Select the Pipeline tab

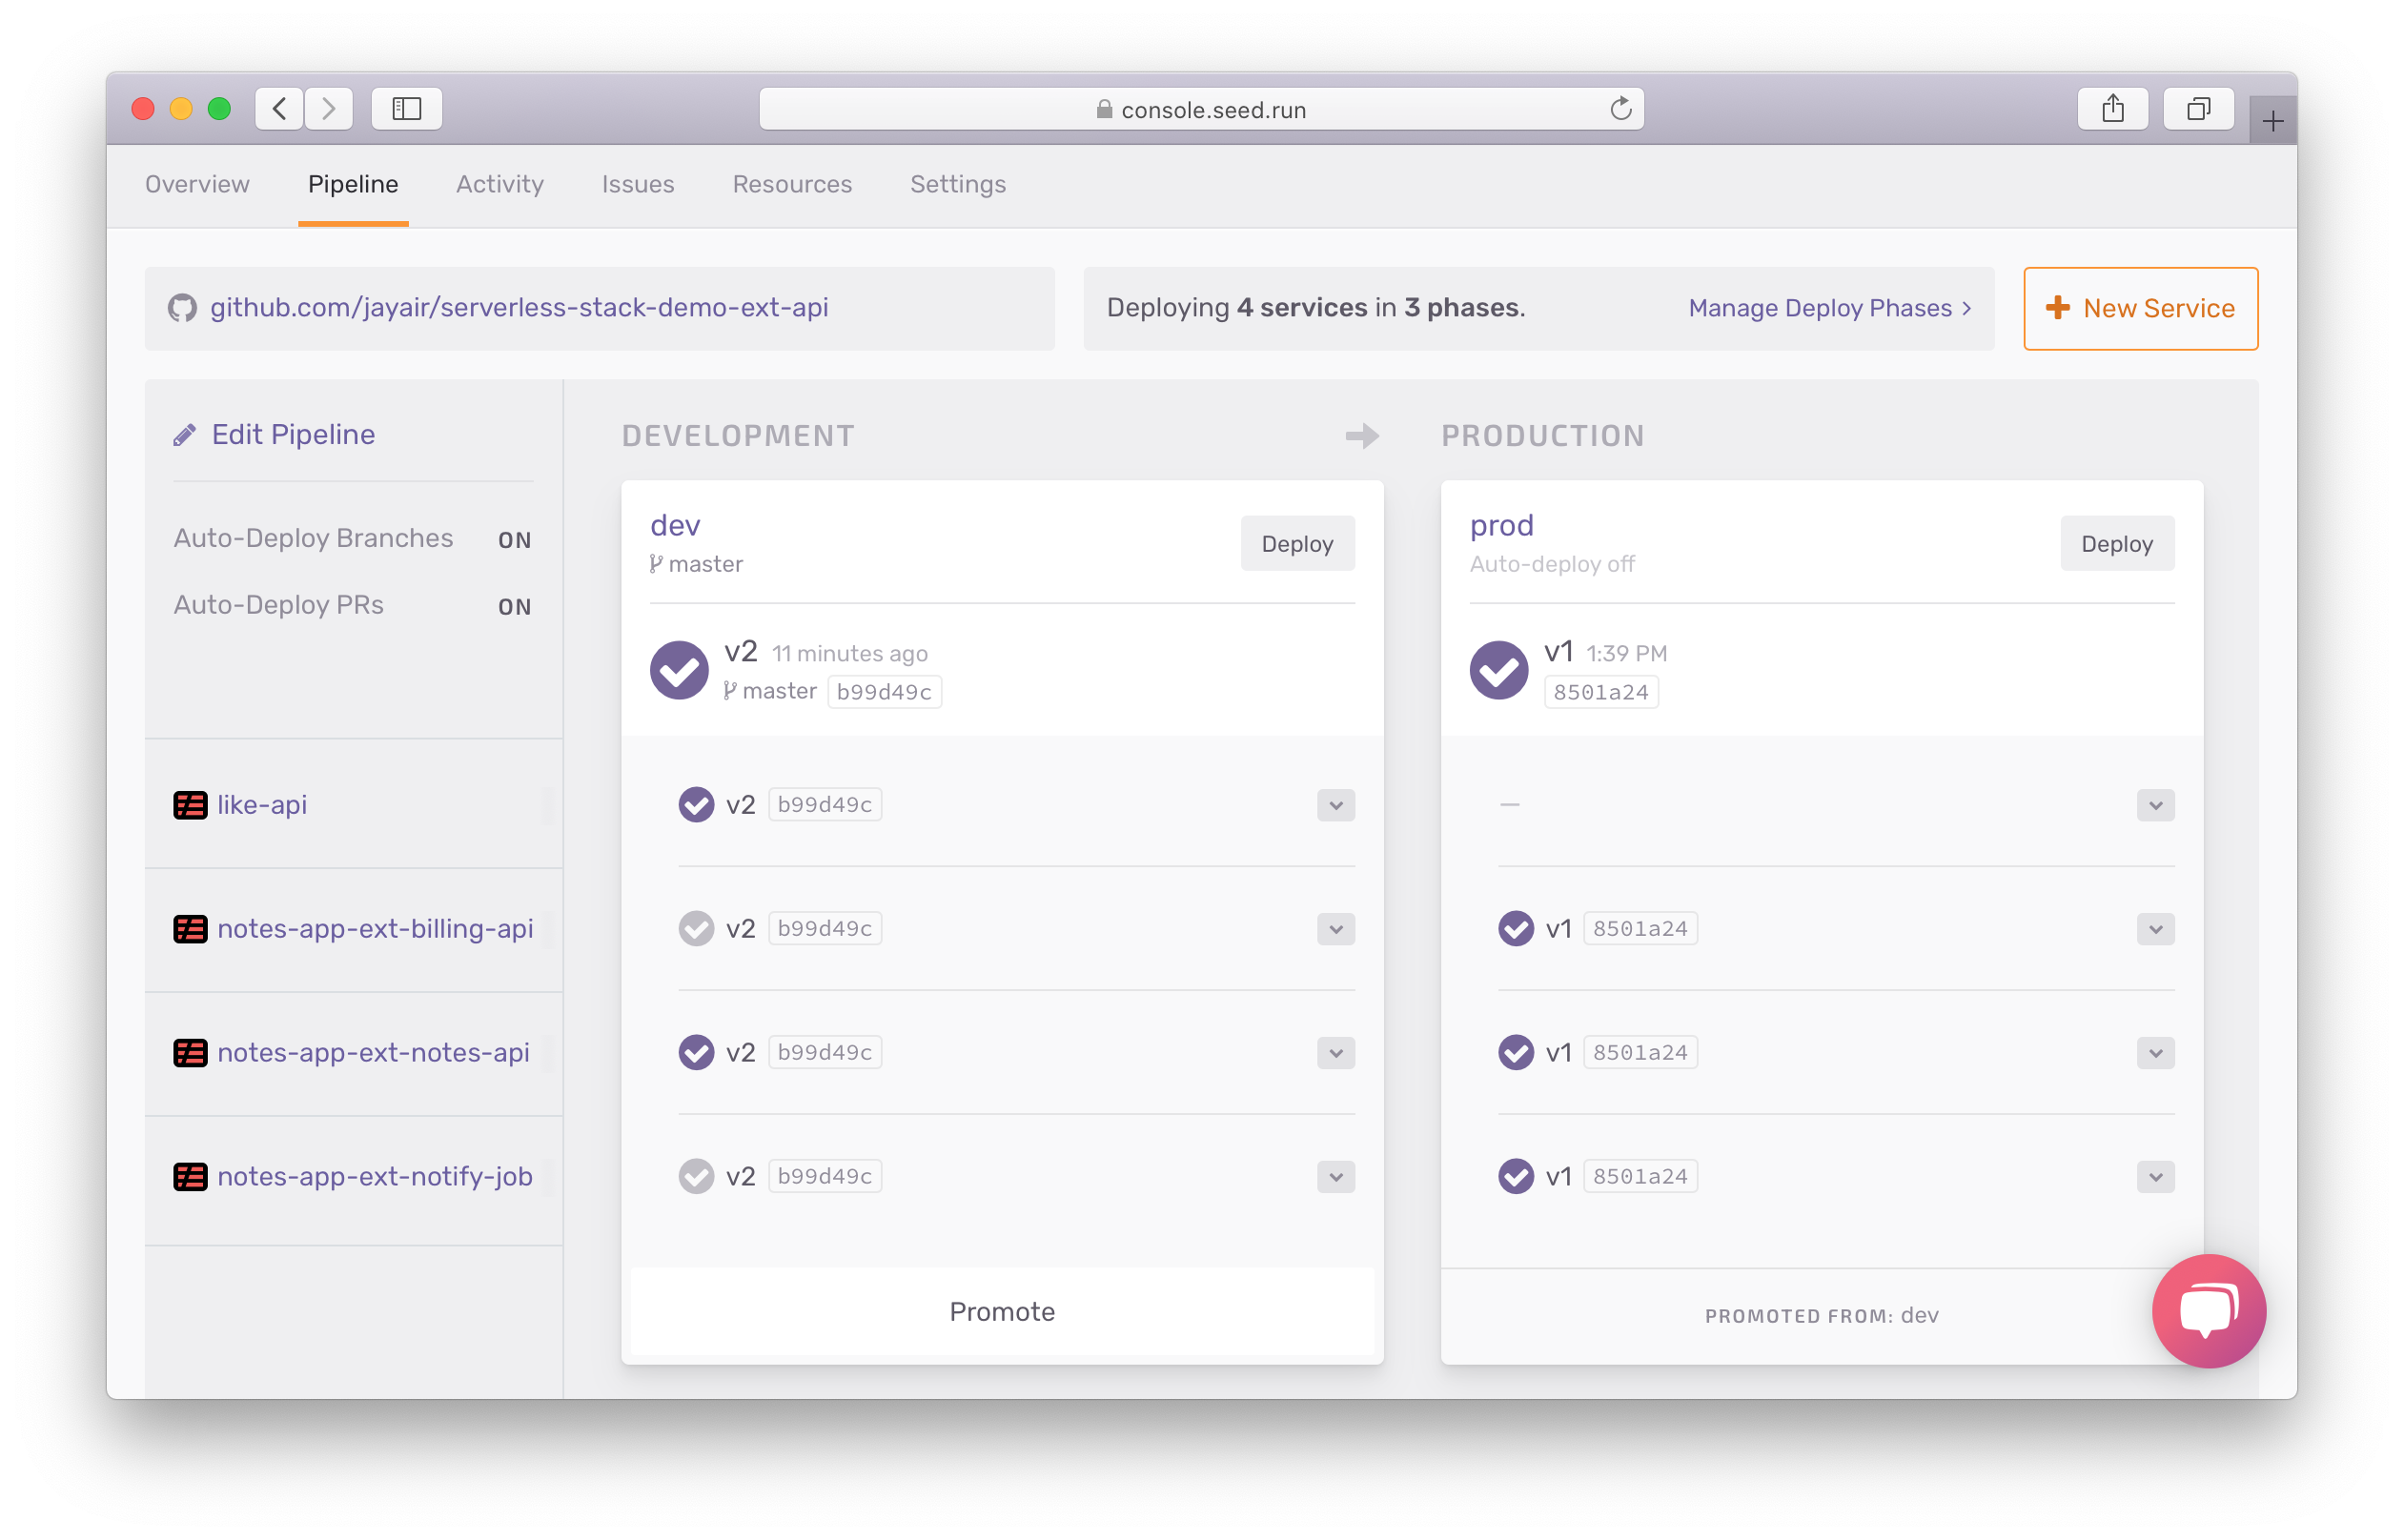352,182
